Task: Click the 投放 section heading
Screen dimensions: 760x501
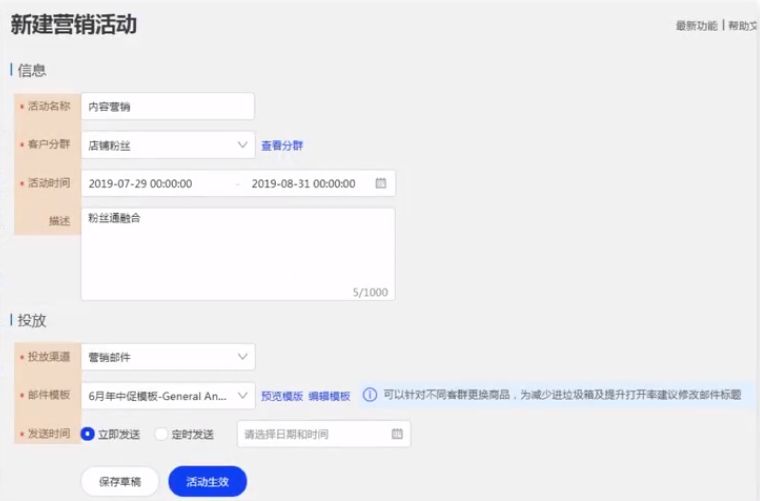Action: (32, 320)
